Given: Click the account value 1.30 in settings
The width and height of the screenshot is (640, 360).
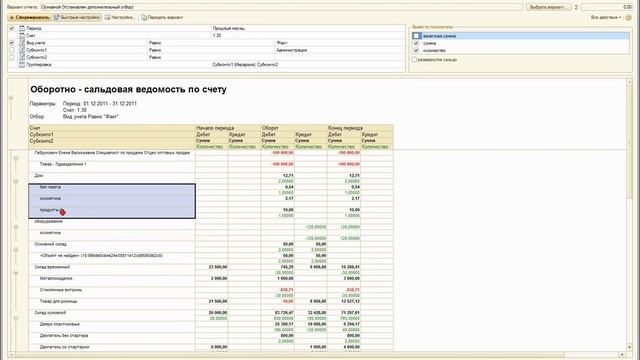Looking at the screenshot, I should point(217,36).
